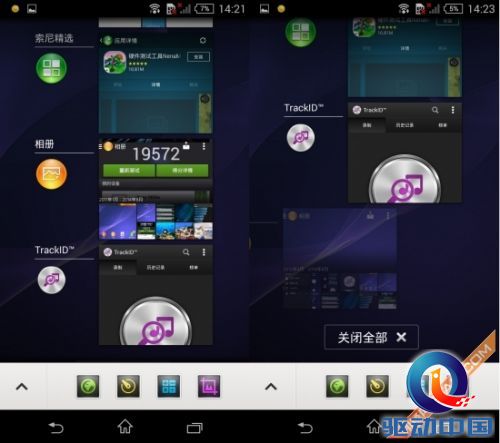Launch timer small app in left bar

[x=128, y=386]
